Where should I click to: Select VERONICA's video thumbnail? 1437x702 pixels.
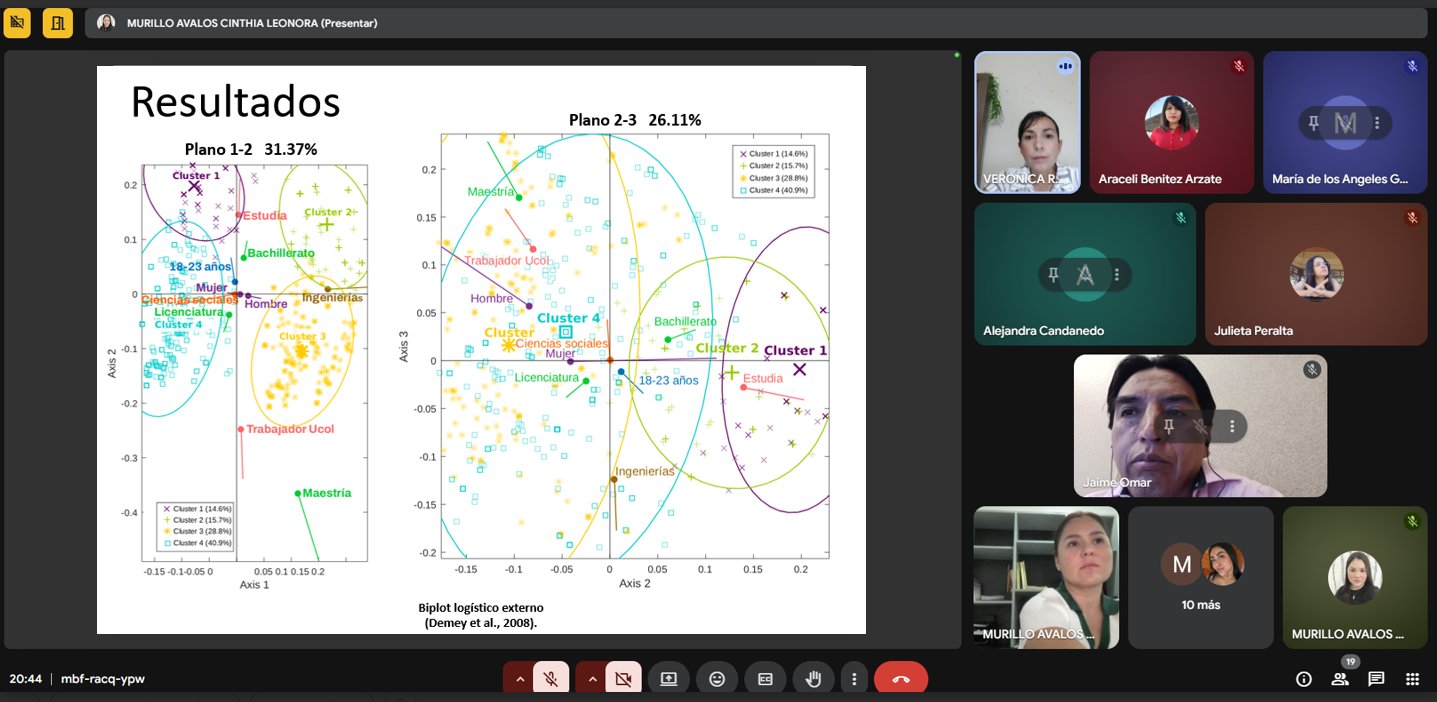coord(1027,122)
